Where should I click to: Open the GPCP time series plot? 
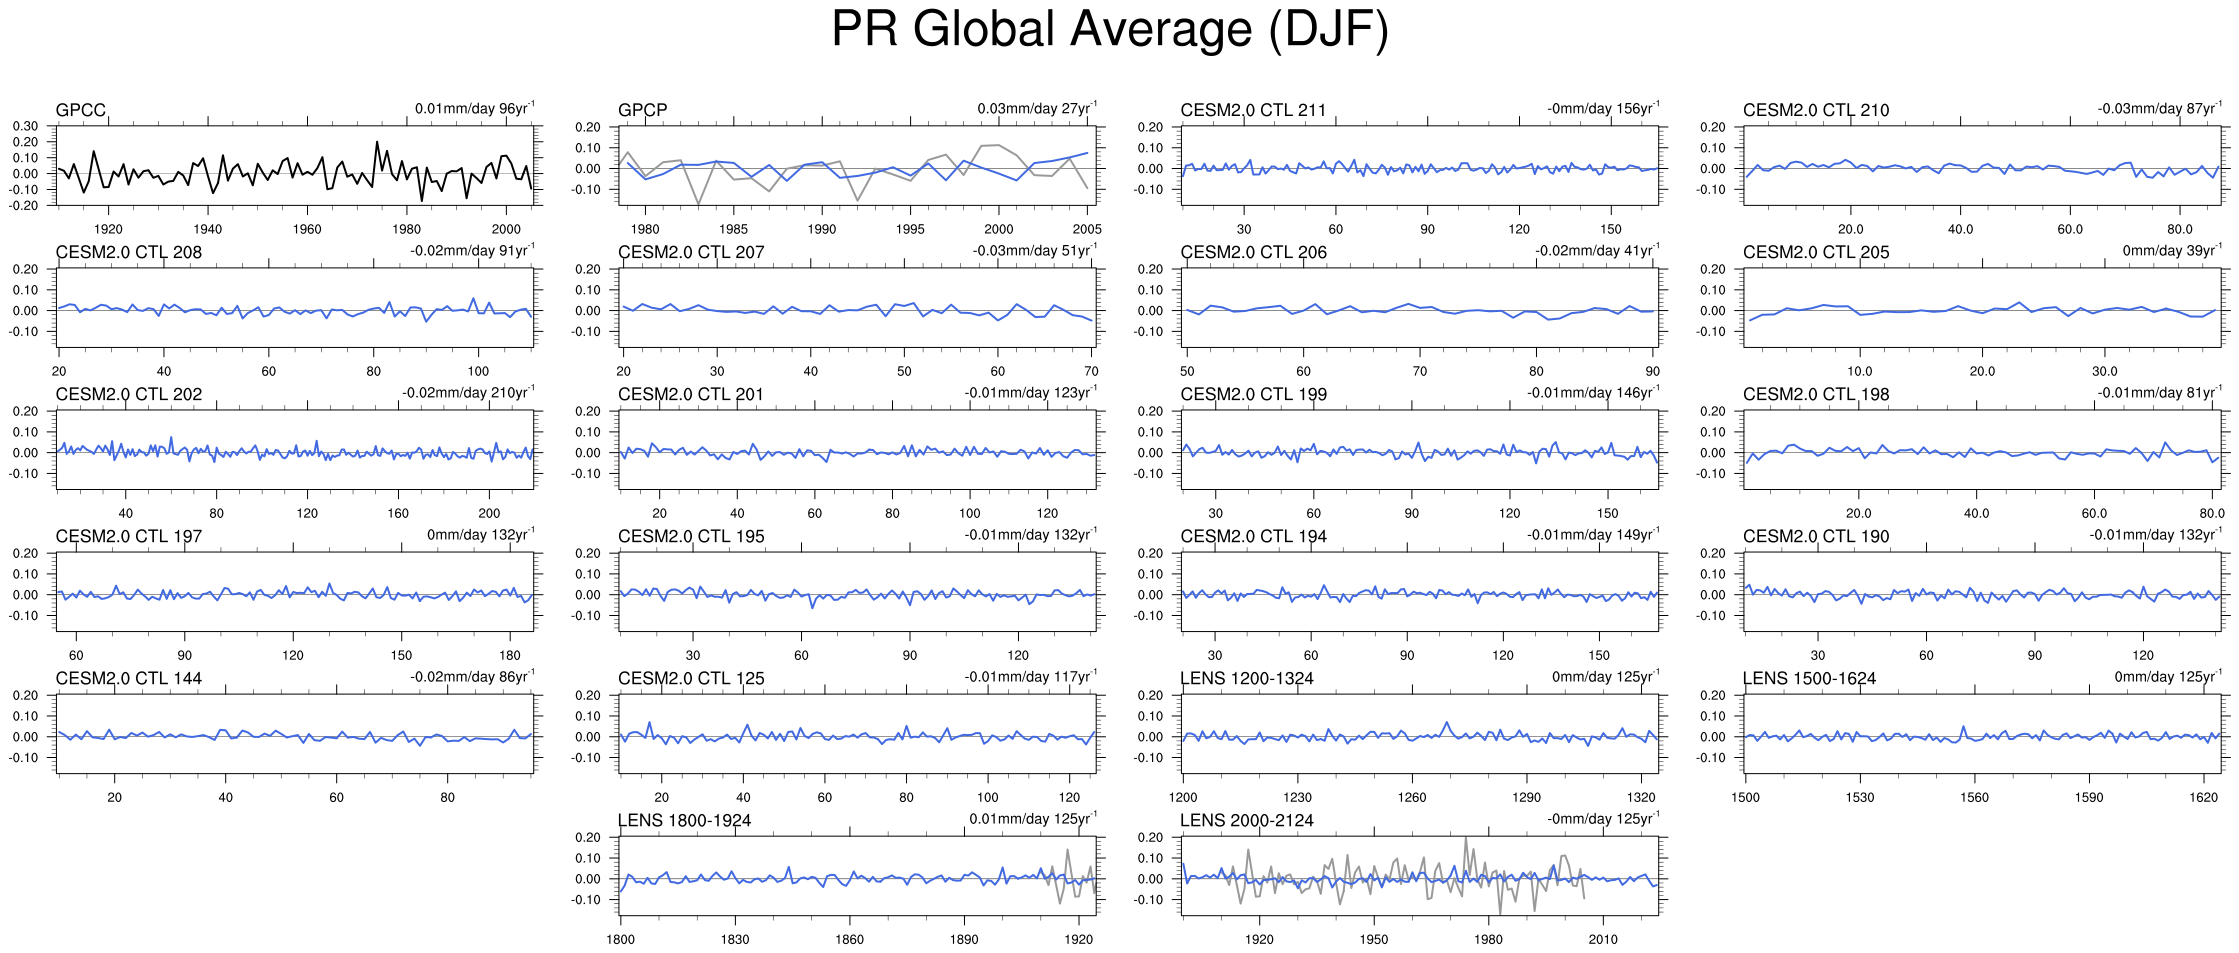tap(857, 166)
